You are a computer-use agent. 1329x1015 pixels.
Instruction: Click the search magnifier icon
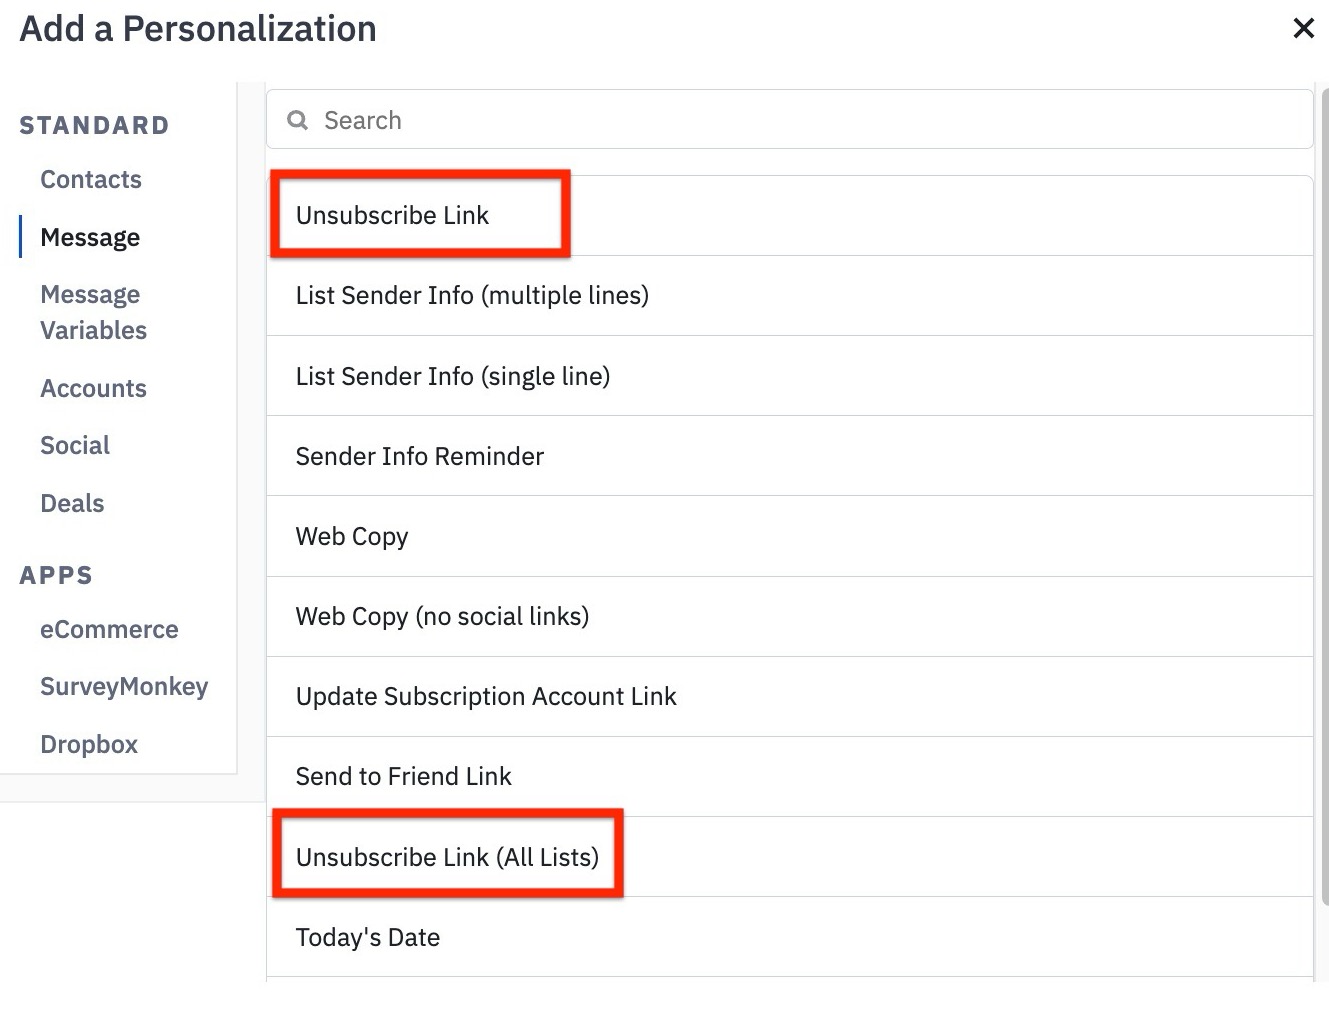point(297,119)
